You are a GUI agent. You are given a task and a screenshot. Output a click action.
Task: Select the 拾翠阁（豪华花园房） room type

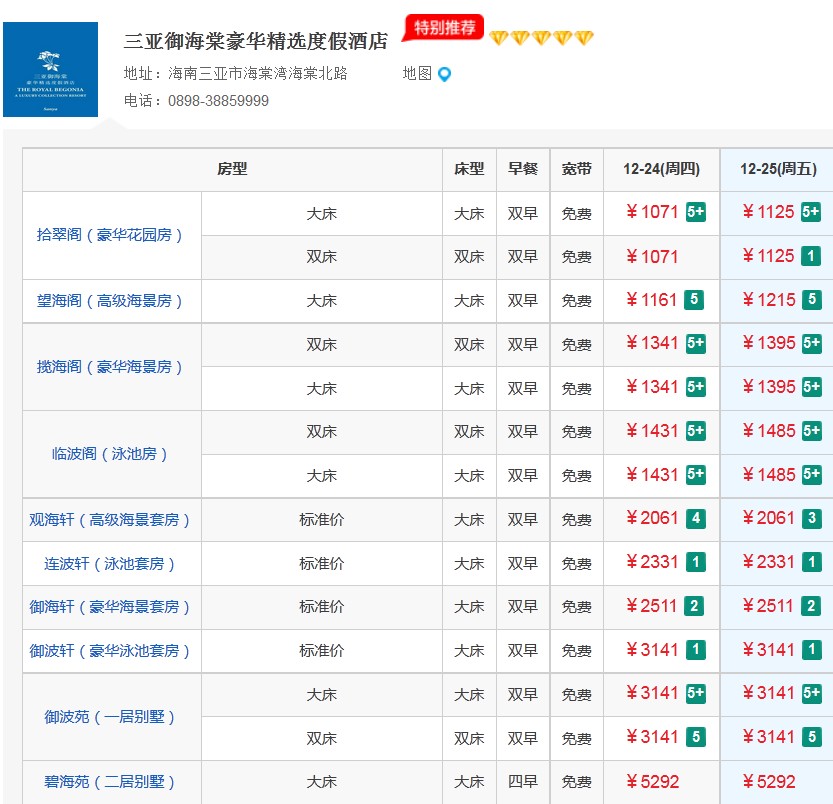(x=111, y=235)
